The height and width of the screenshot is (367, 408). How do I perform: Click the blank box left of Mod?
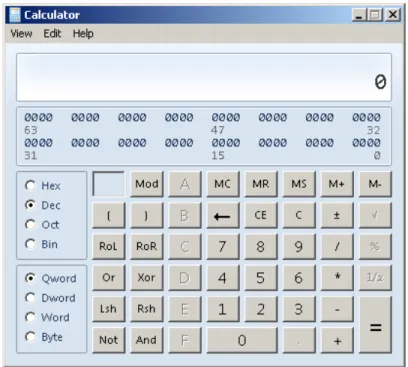point(108,184)
